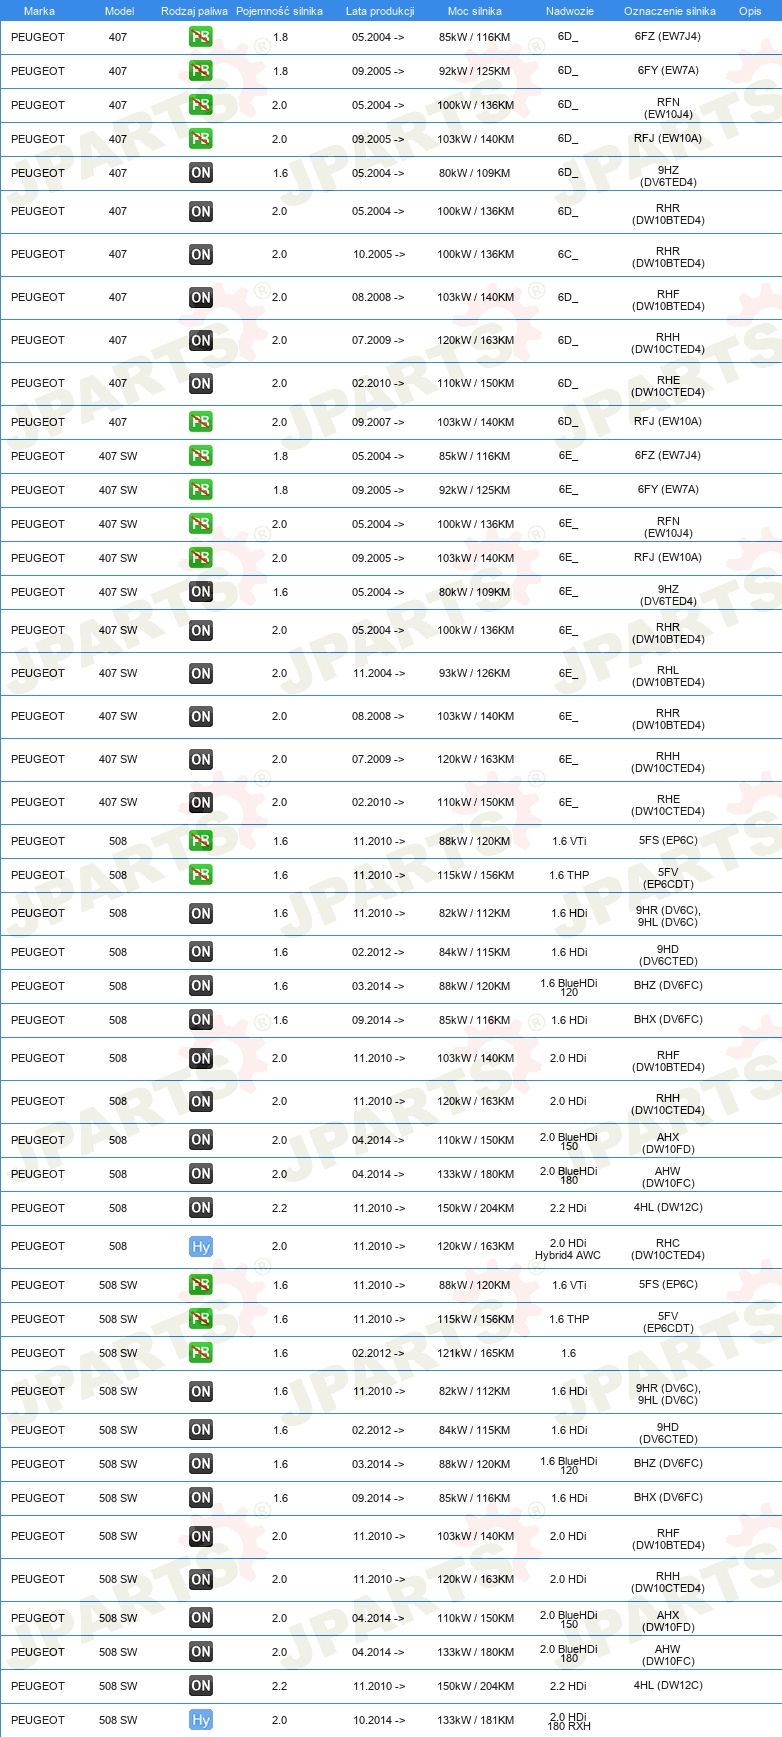Click the Lata produkcji column header

[380, 11]
